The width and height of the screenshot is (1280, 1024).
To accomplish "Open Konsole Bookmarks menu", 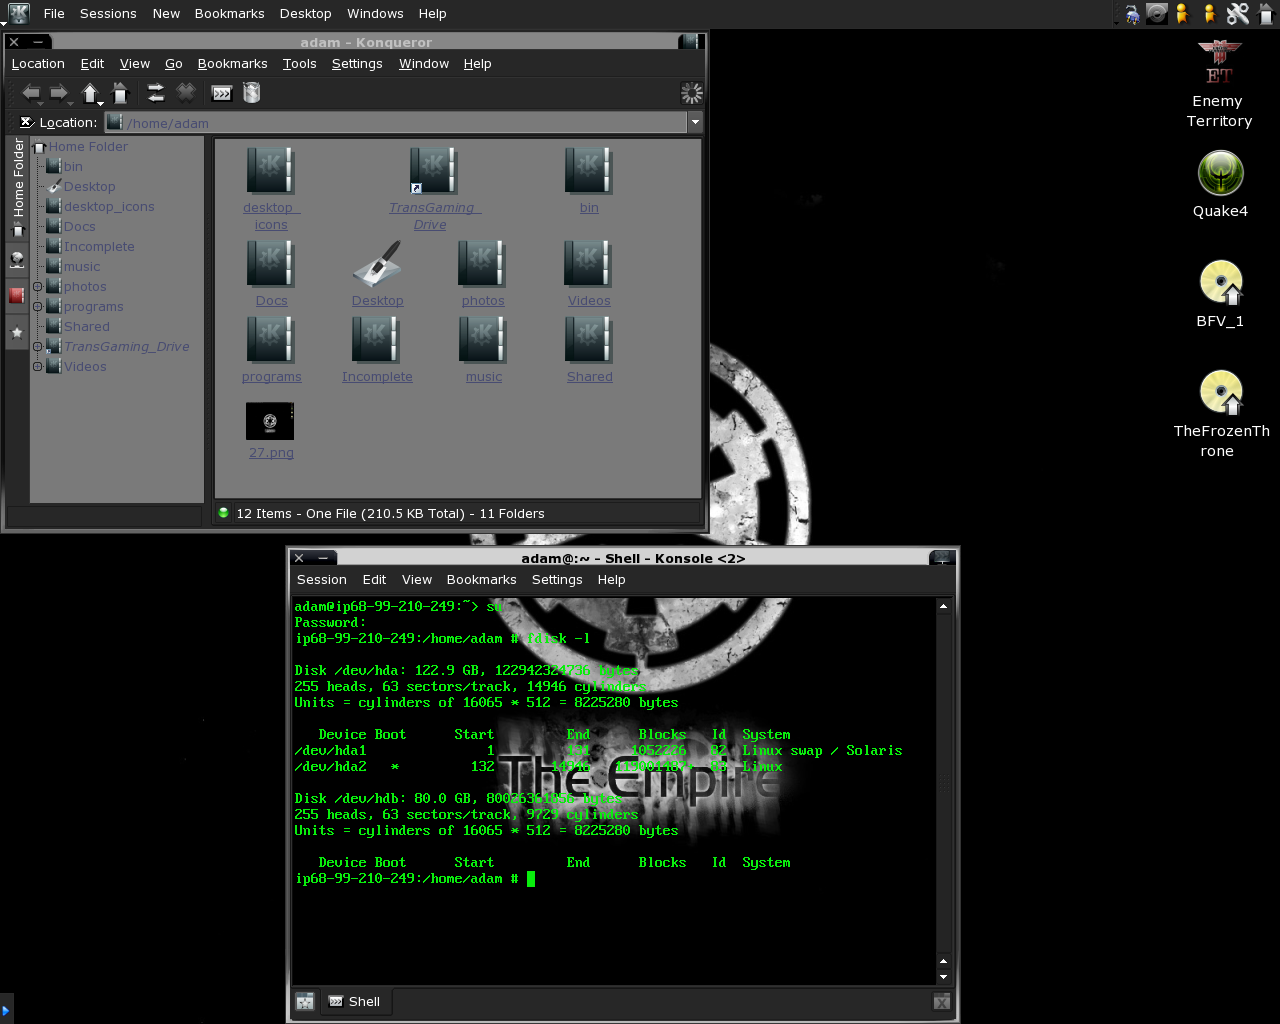I will pyautogui.click(x=481, y=580).
